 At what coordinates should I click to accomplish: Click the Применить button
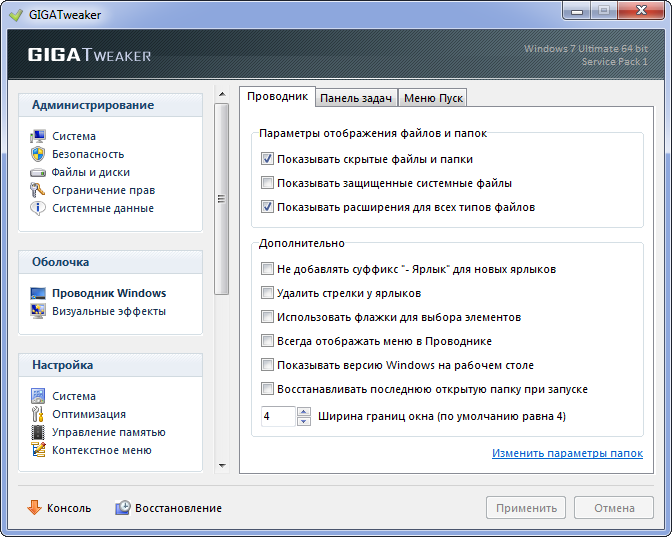tap(526, 508)
